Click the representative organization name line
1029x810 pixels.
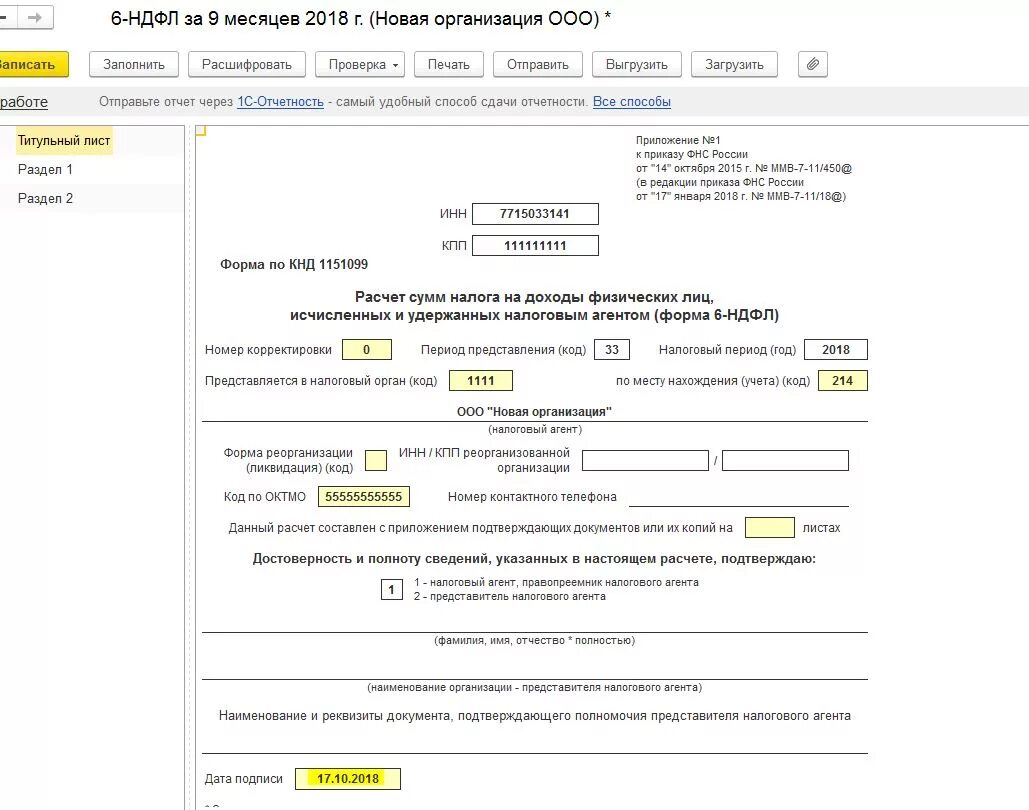tap(535, 669)
